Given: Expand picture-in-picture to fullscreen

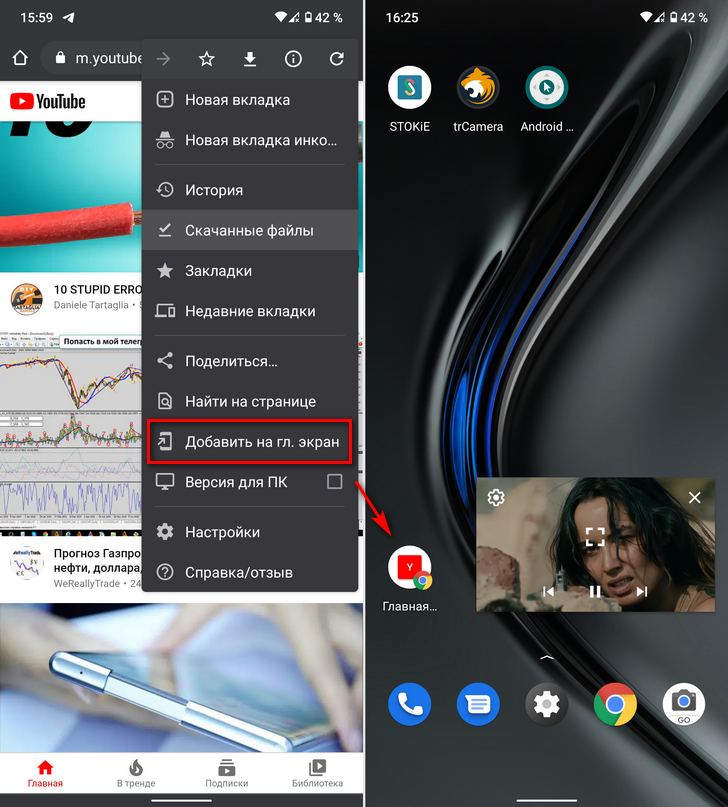Looking at the screenshot, I should click(595, 537).
